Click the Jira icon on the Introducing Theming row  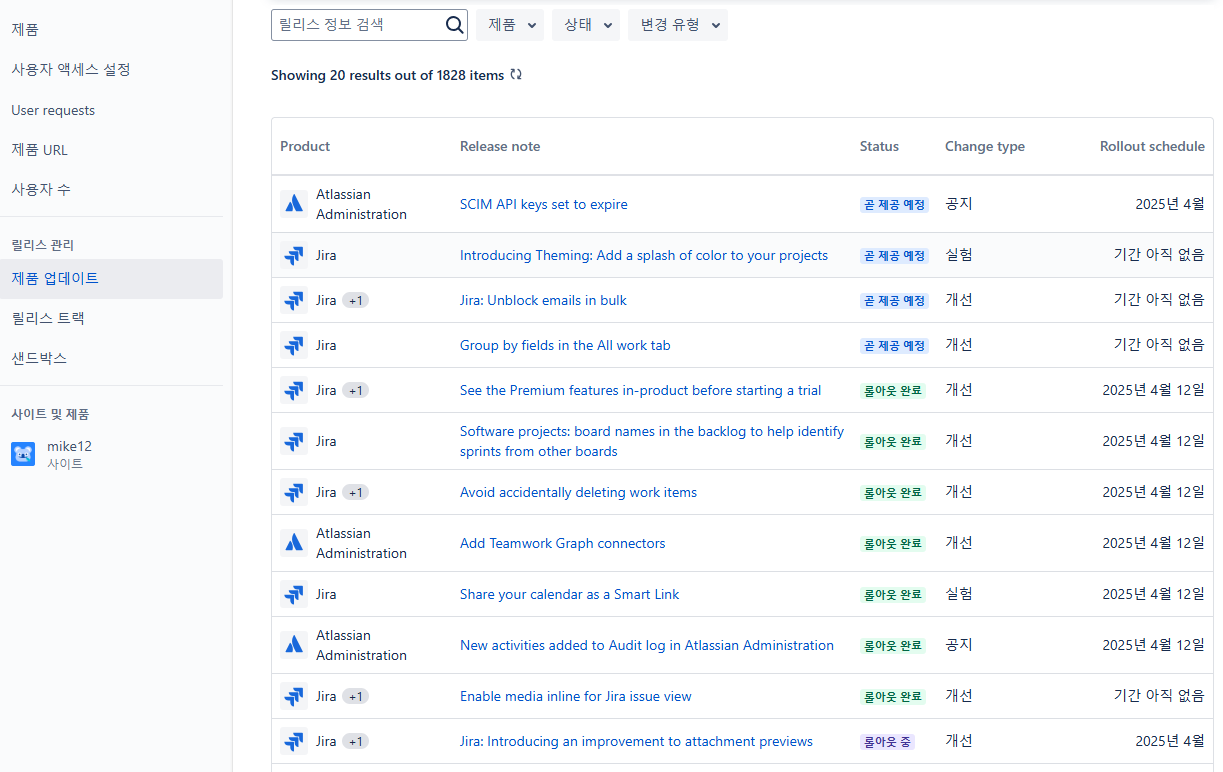(294, 255)
